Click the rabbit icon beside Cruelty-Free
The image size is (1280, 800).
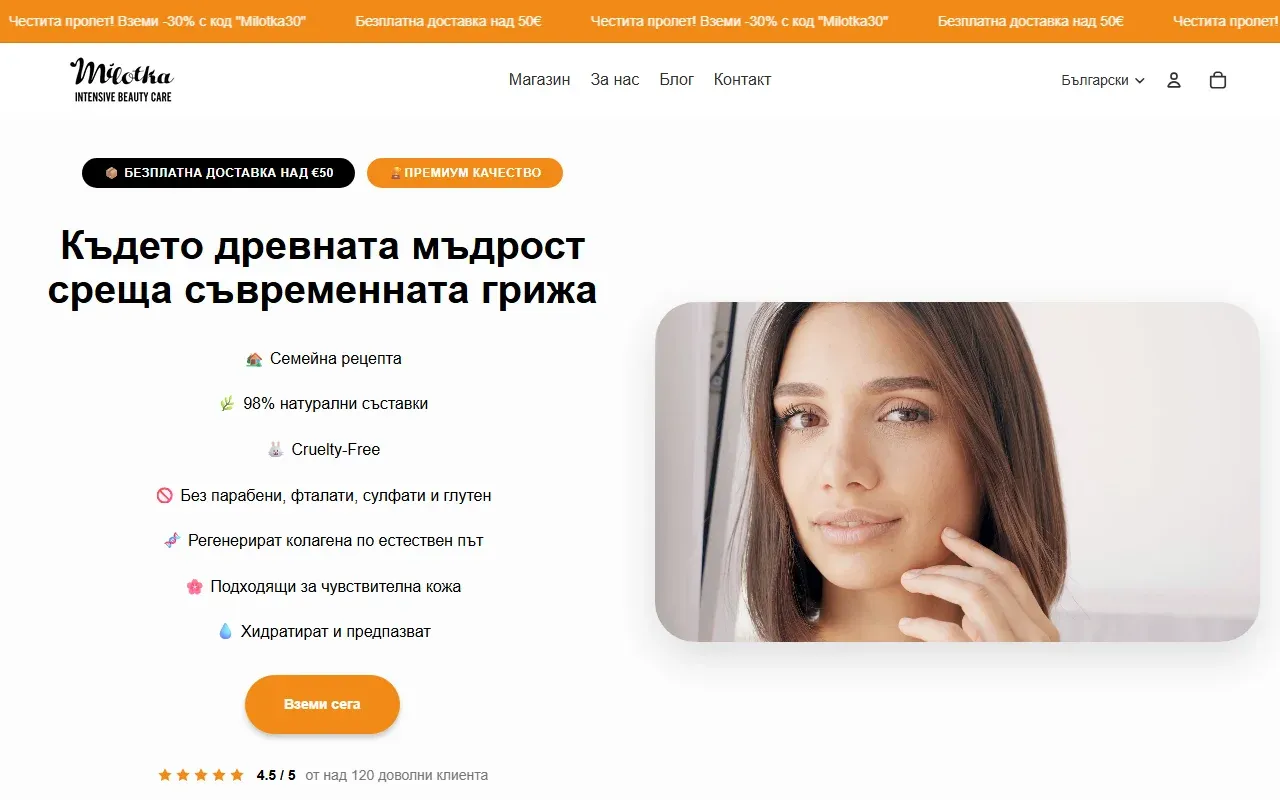click(x=276, y=450)
